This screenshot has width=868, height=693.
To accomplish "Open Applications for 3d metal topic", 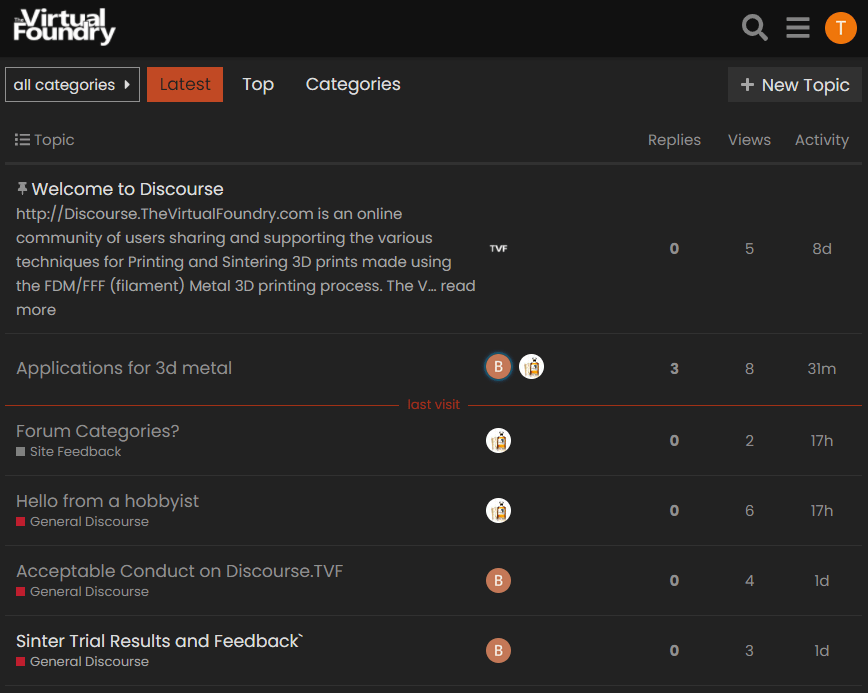I will pos(124,368).
